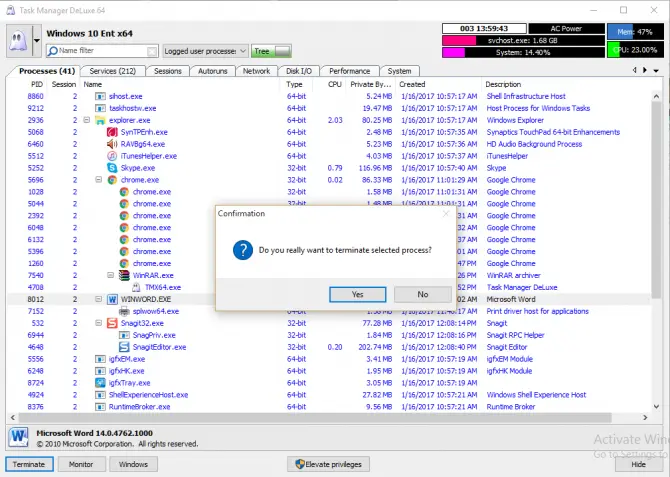Clear the Name filter with its X icon
This screenshot has height=477, width=670.
point(152,51)
